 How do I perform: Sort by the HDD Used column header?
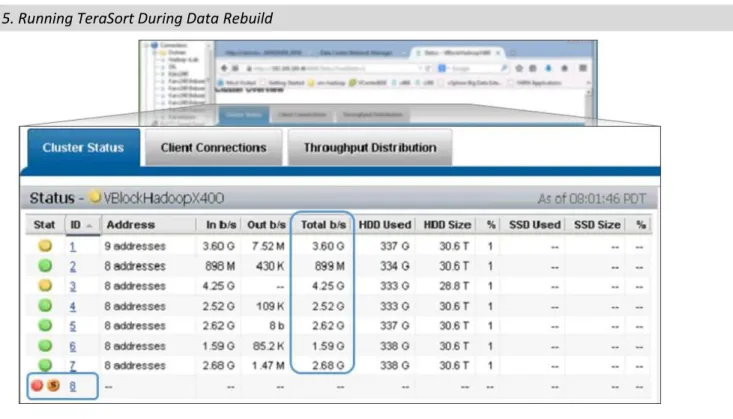385,225
